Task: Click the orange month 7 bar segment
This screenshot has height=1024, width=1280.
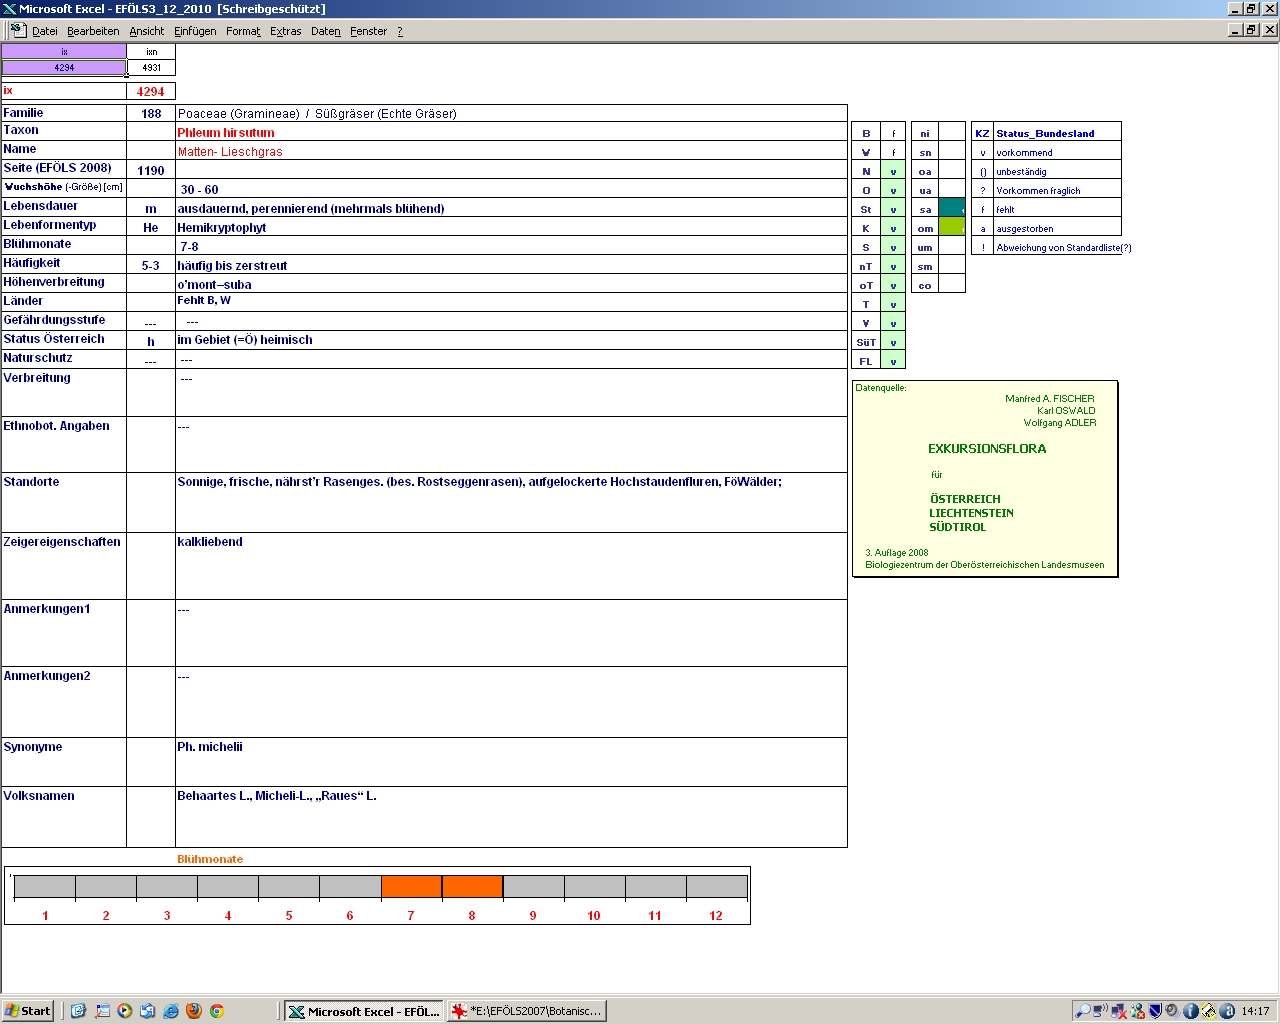Action: 411,887
